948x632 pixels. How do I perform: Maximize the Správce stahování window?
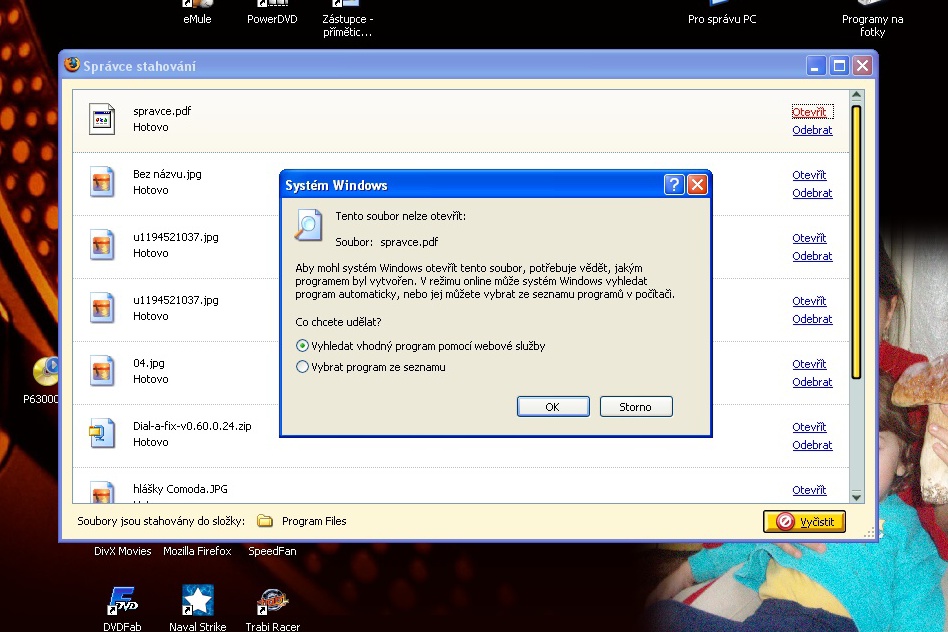point(839,65)
